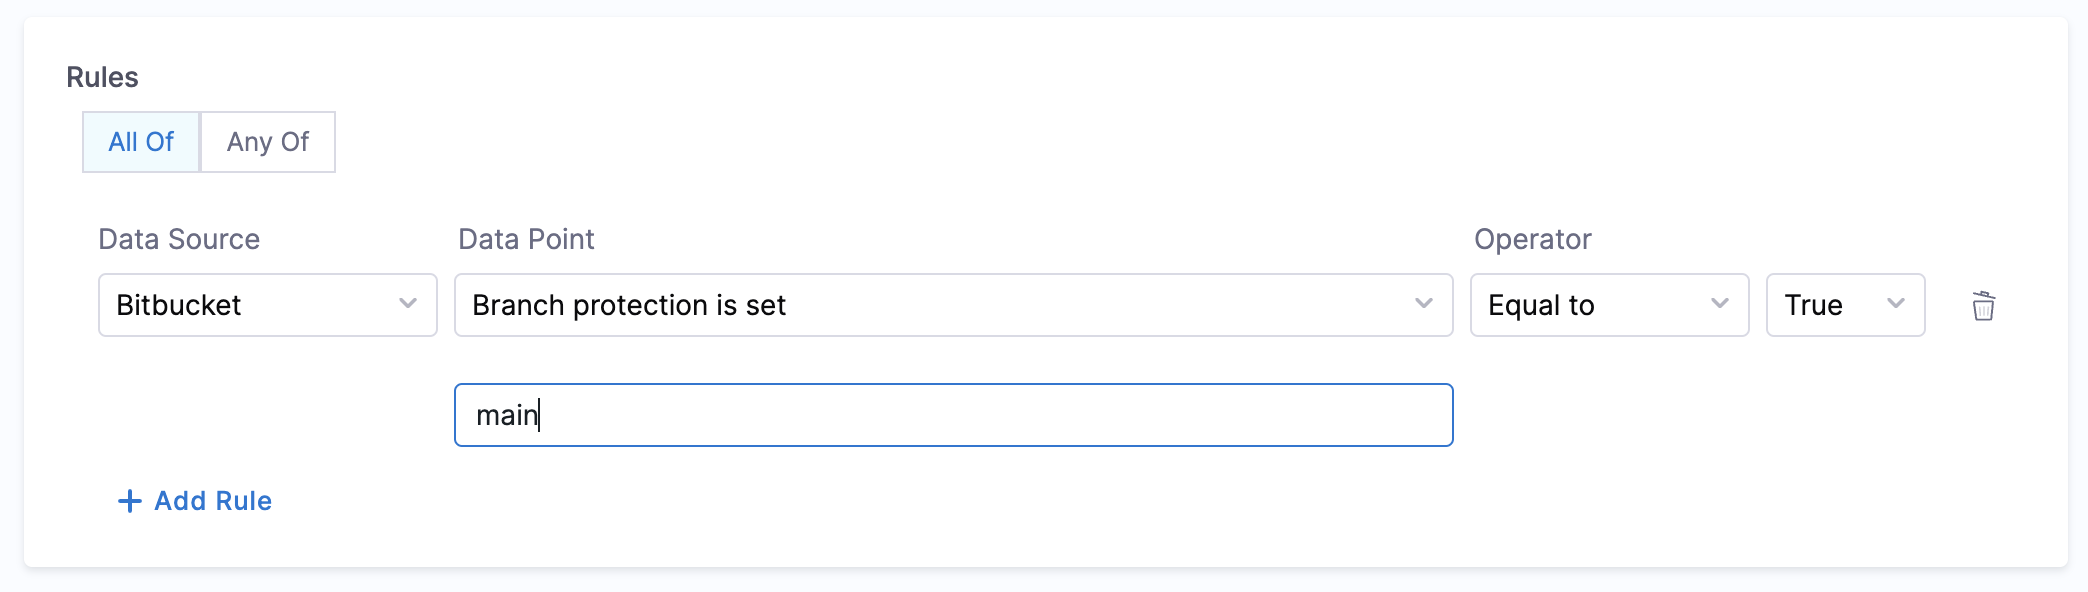Select the All Of rule condition
The height and width of the screenshot is (592, 2088).
point(141,142)
